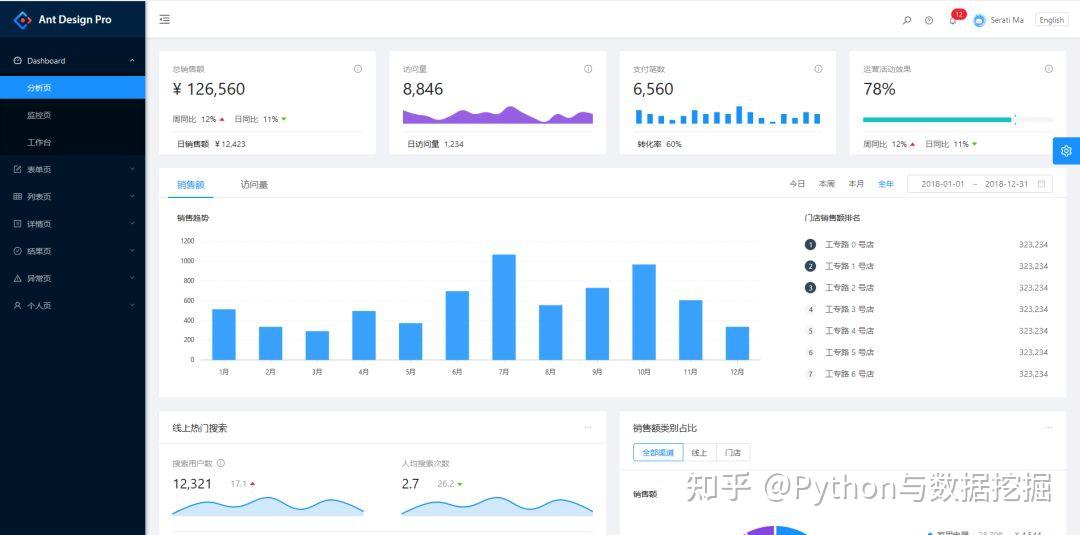Click the 12,321 search users value
Viewport: 1080px width, 535px height.
192,484
